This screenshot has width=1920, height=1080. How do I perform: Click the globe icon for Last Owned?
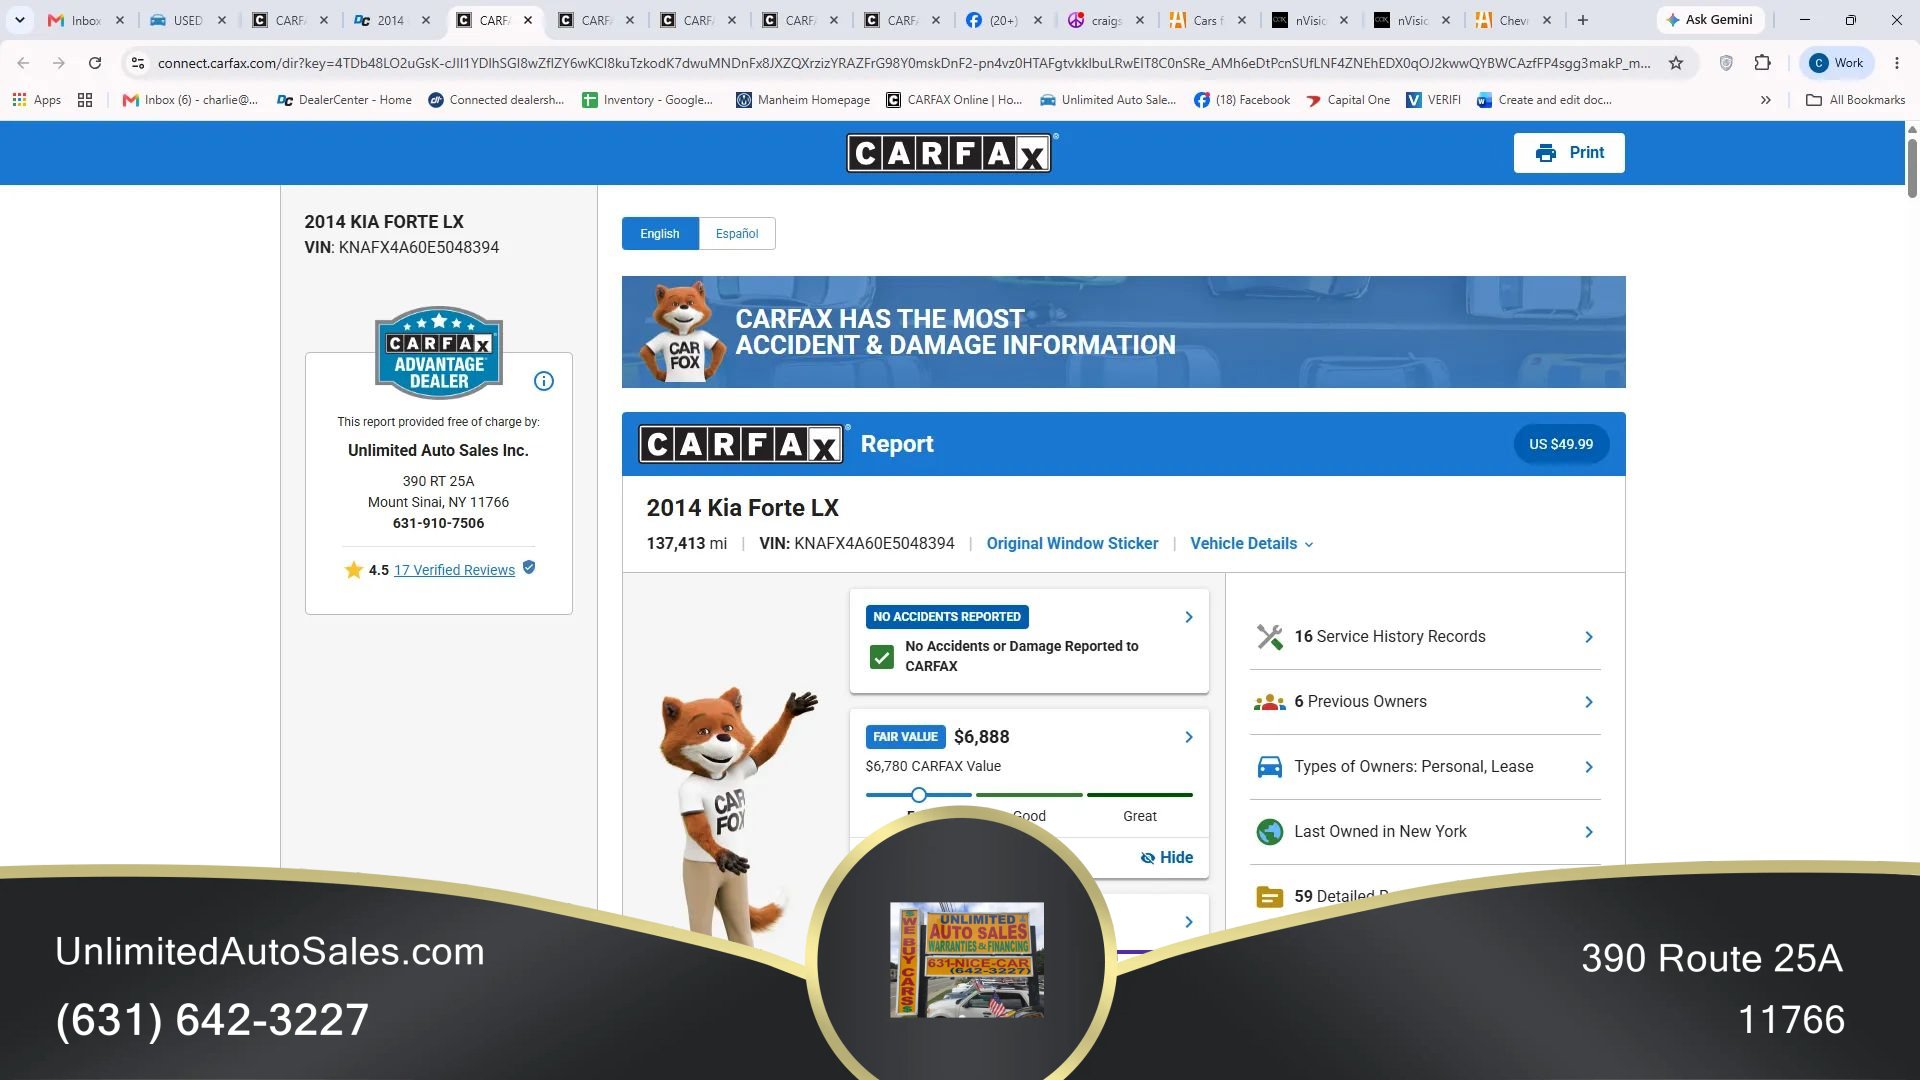[x=1269, y=832]
